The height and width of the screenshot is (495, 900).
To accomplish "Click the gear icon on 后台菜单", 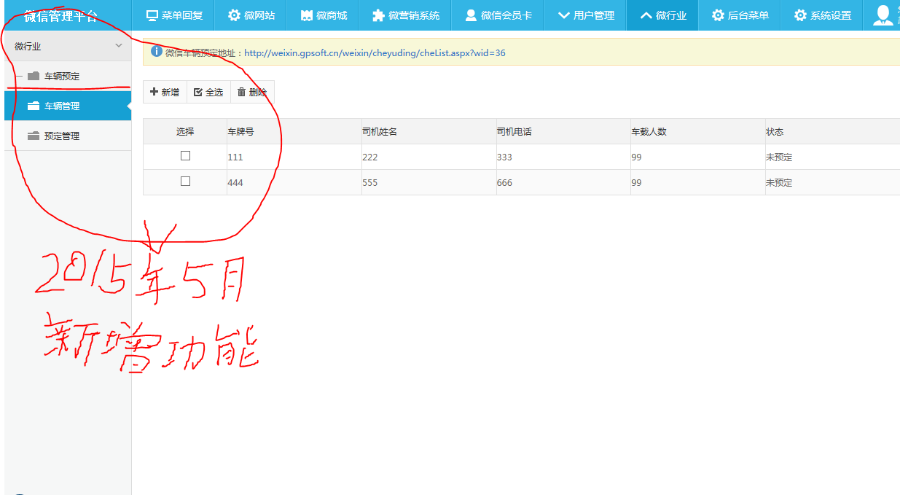I will pos(717,16).
